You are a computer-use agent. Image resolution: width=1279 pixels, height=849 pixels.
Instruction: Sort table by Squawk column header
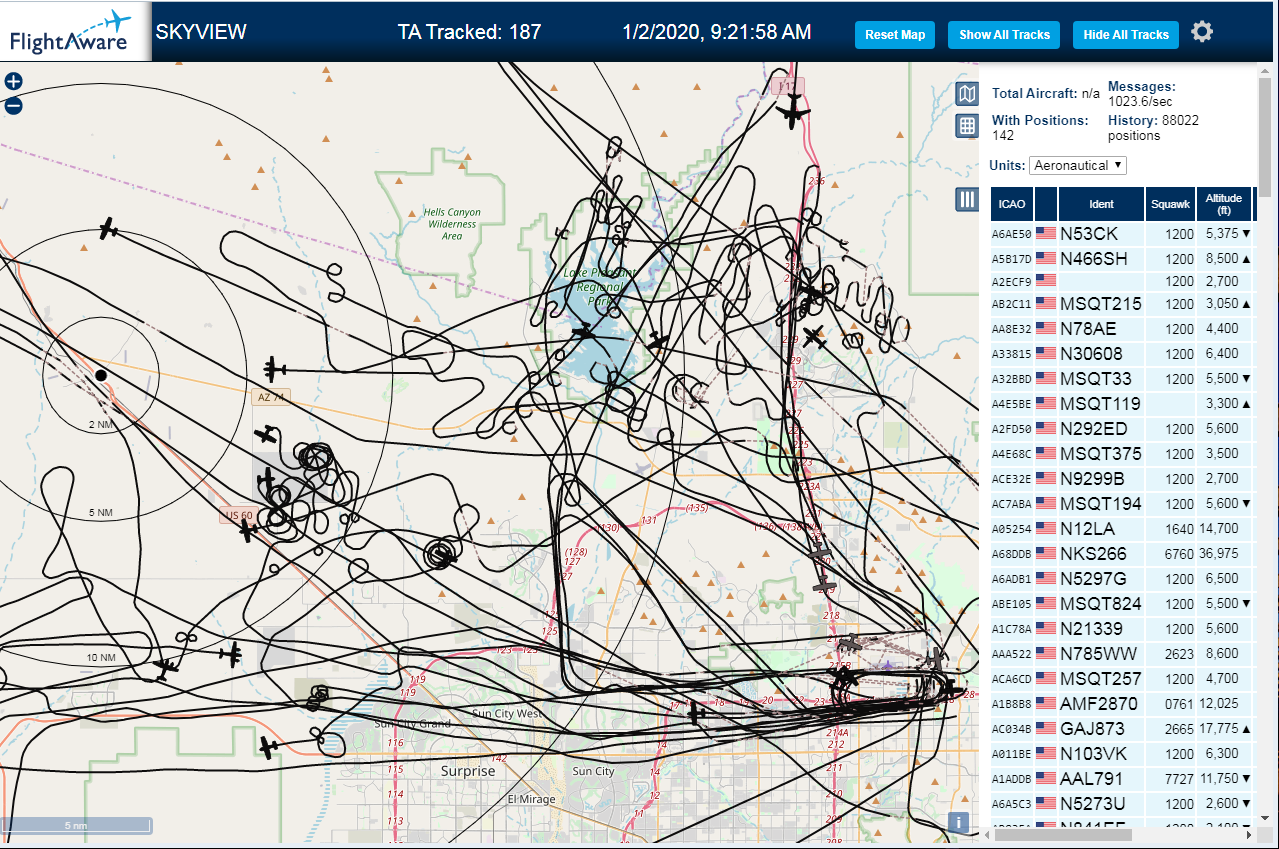(x=1170, y=204)
